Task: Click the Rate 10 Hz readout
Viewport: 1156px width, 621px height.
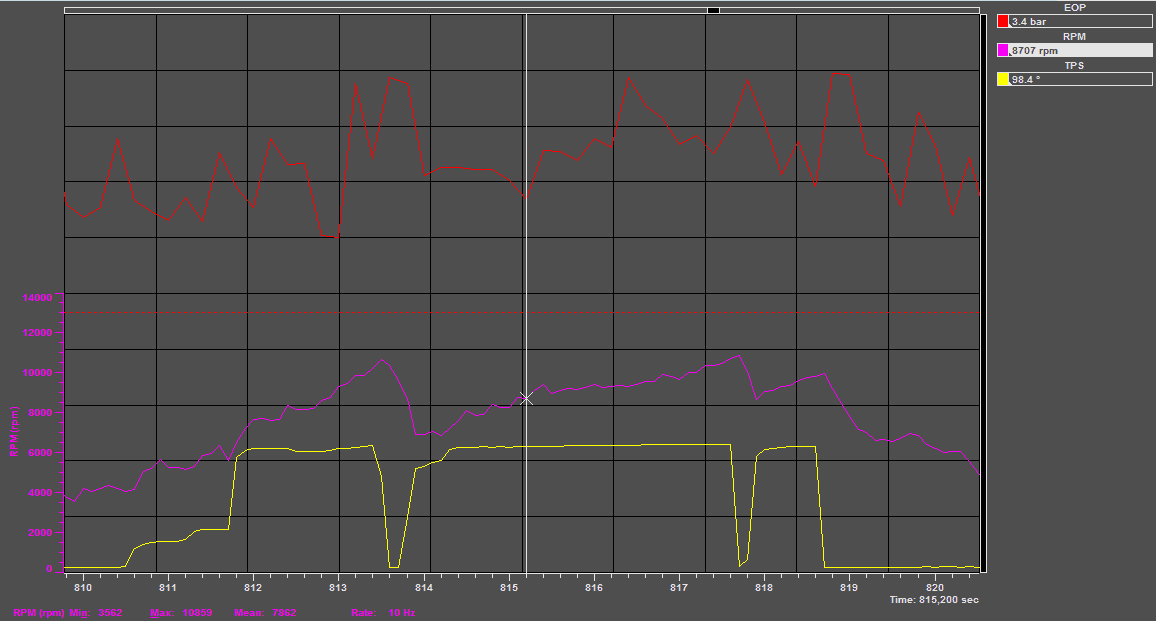Action: [x=382, y=612]
